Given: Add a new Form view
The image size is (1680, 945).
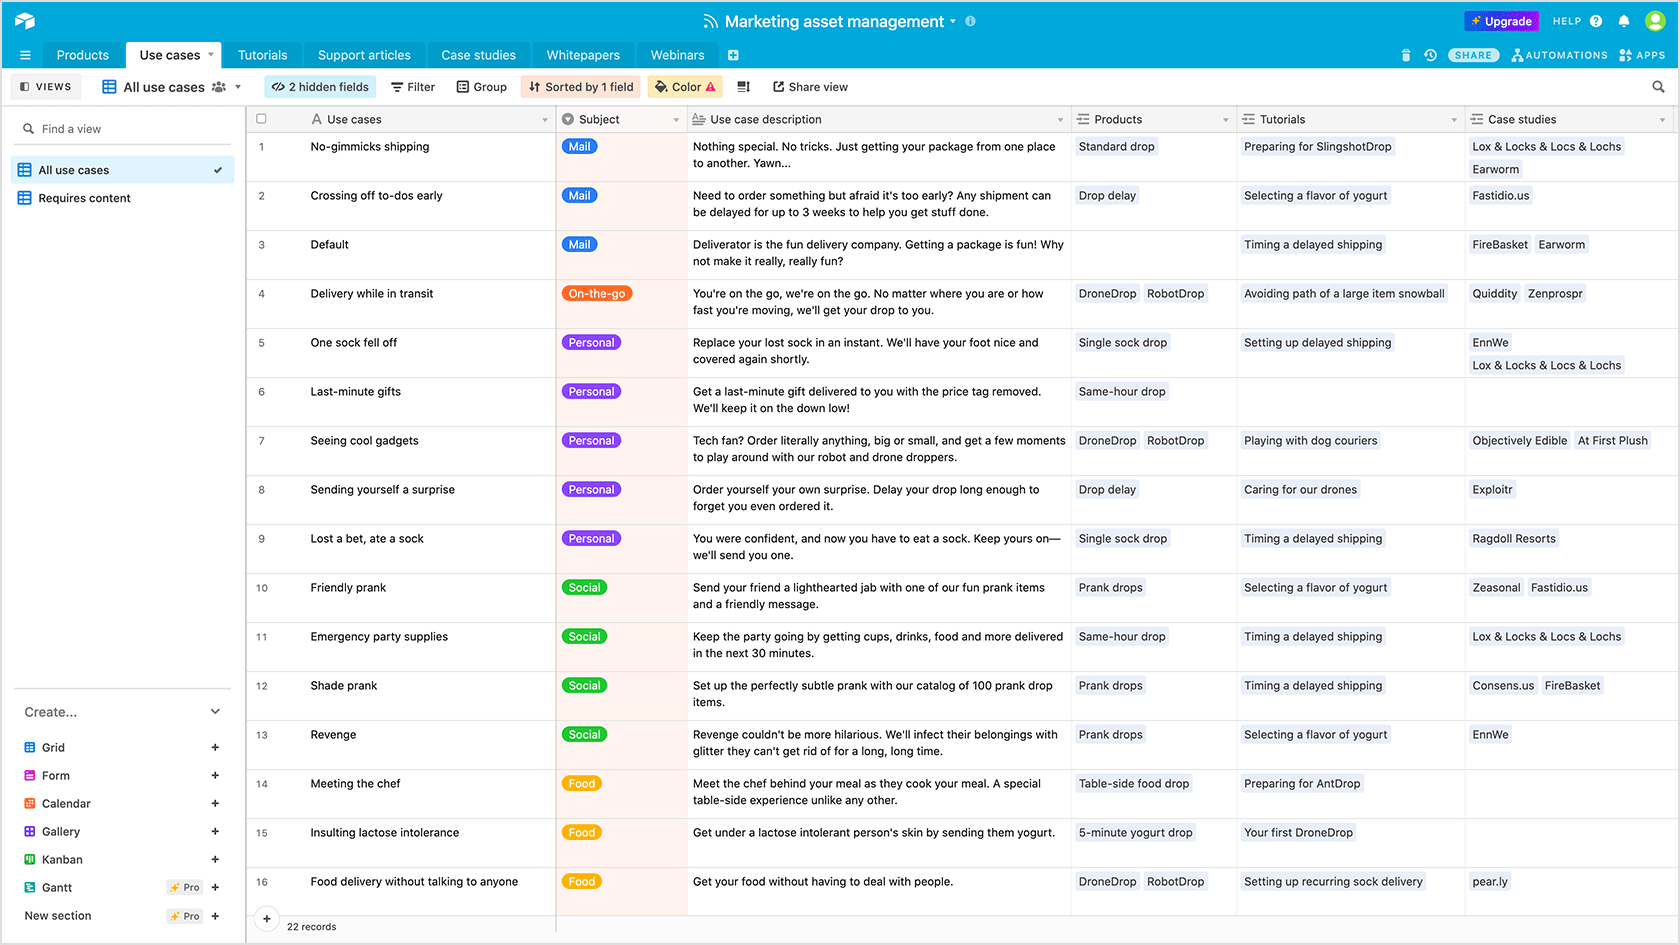Looking at the screenshot, I should coord(215,775).
